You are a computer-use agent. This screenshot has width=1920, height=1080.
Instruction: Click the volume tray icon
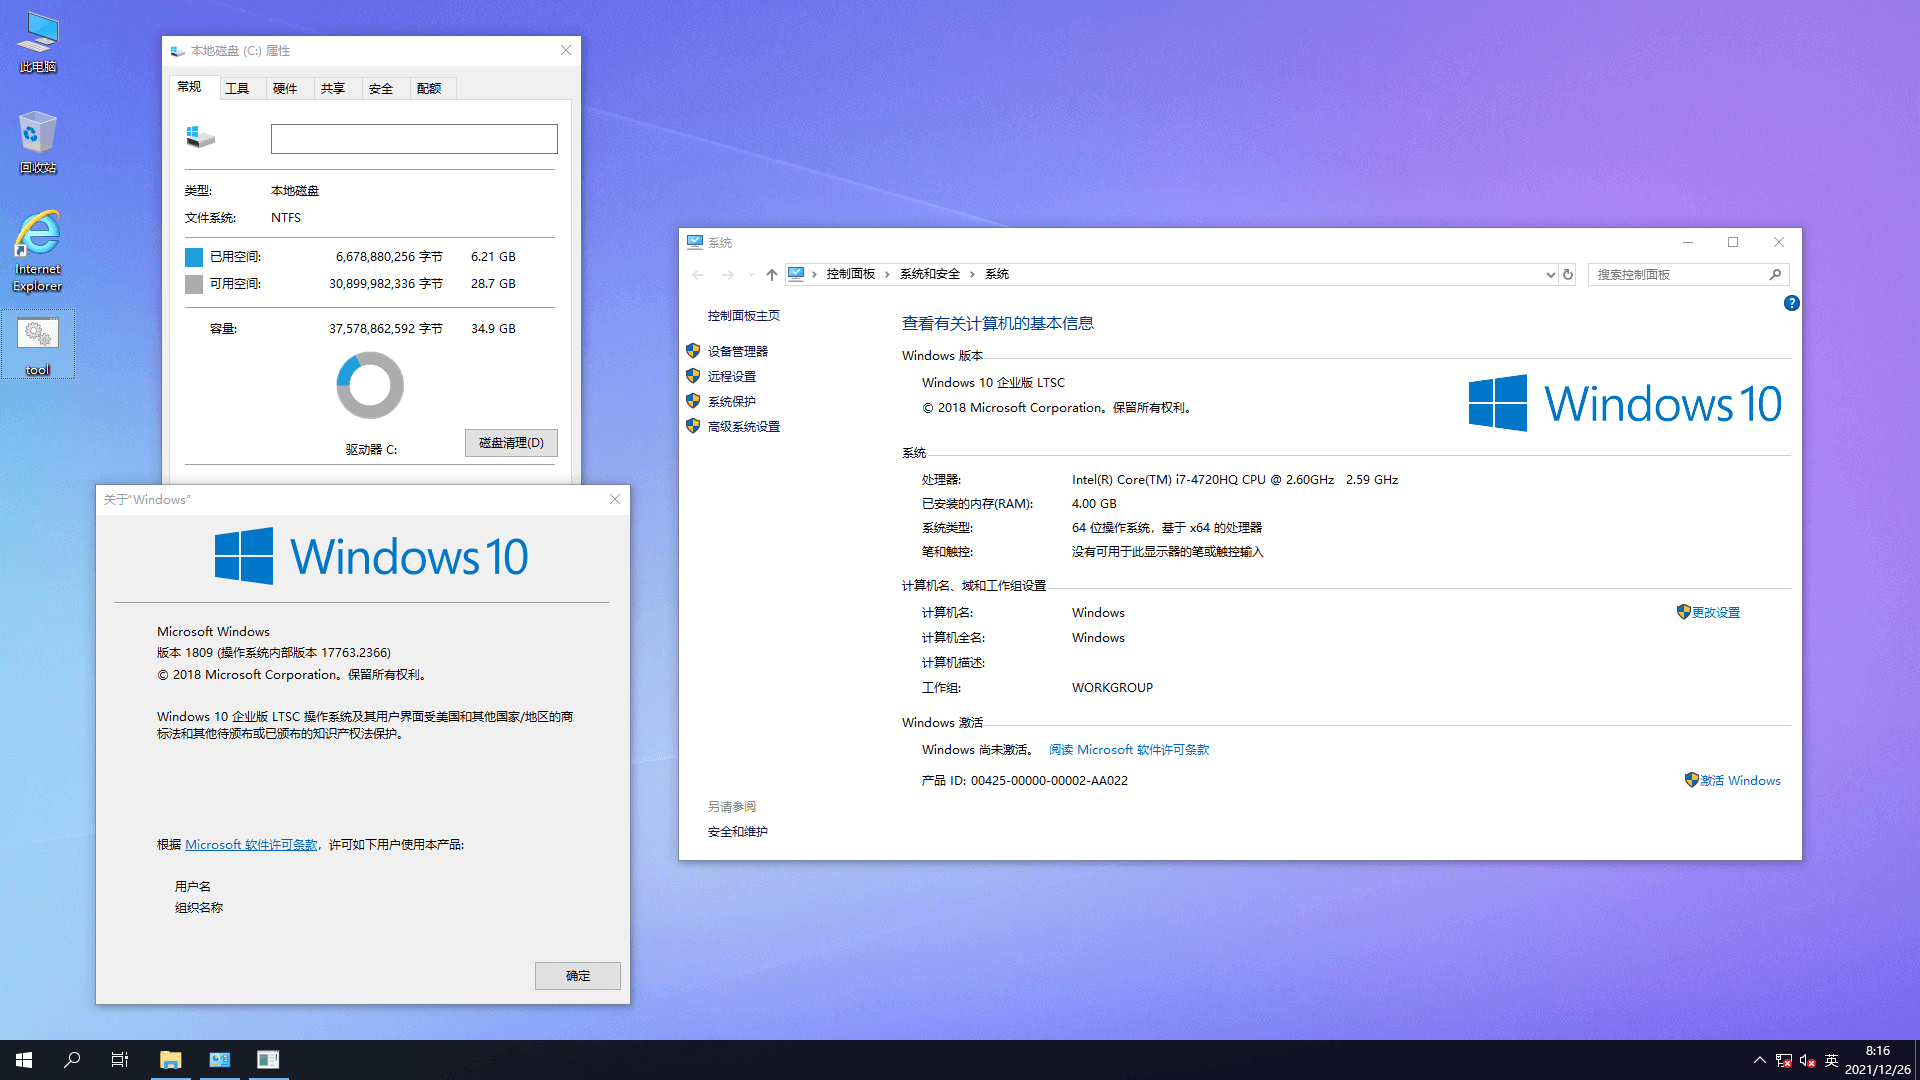click(x=1807, y=1060)
